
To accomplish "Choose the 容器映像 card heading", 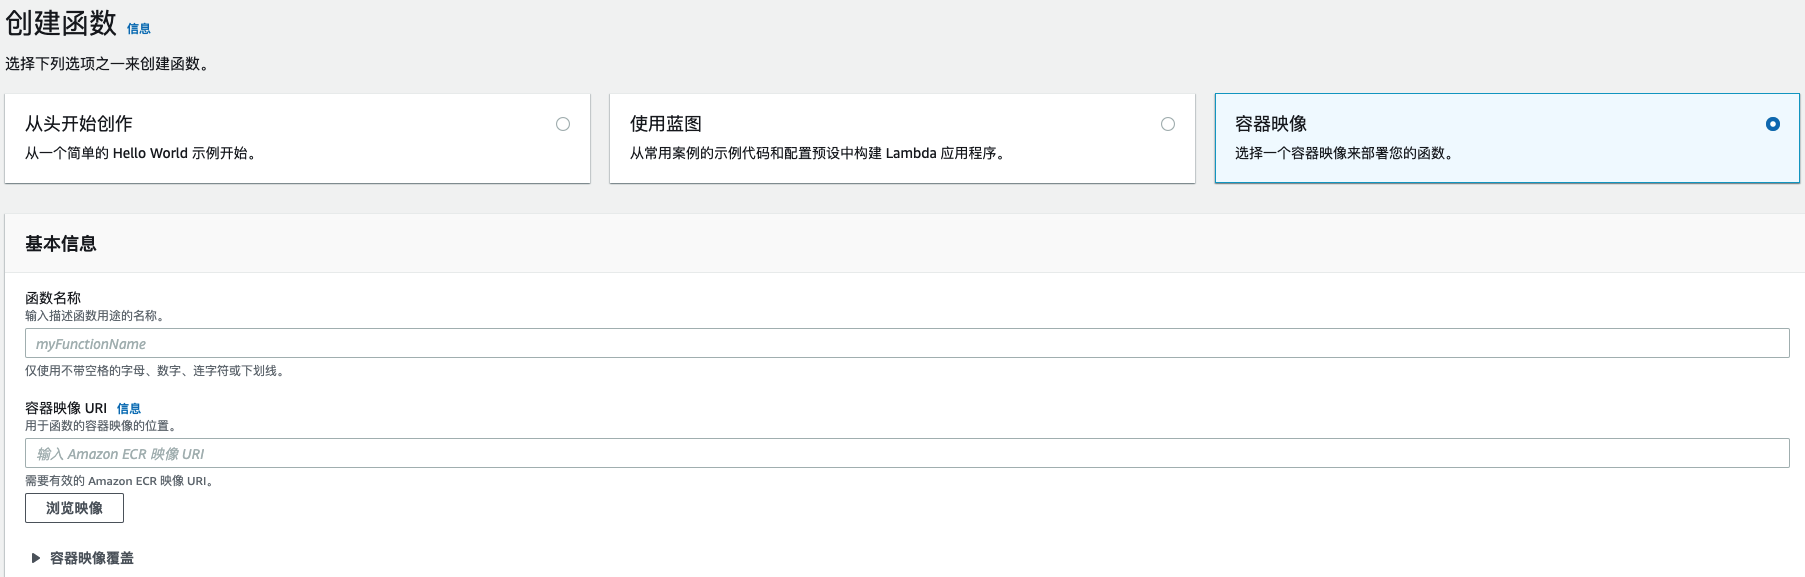I will click(1271, 124).
